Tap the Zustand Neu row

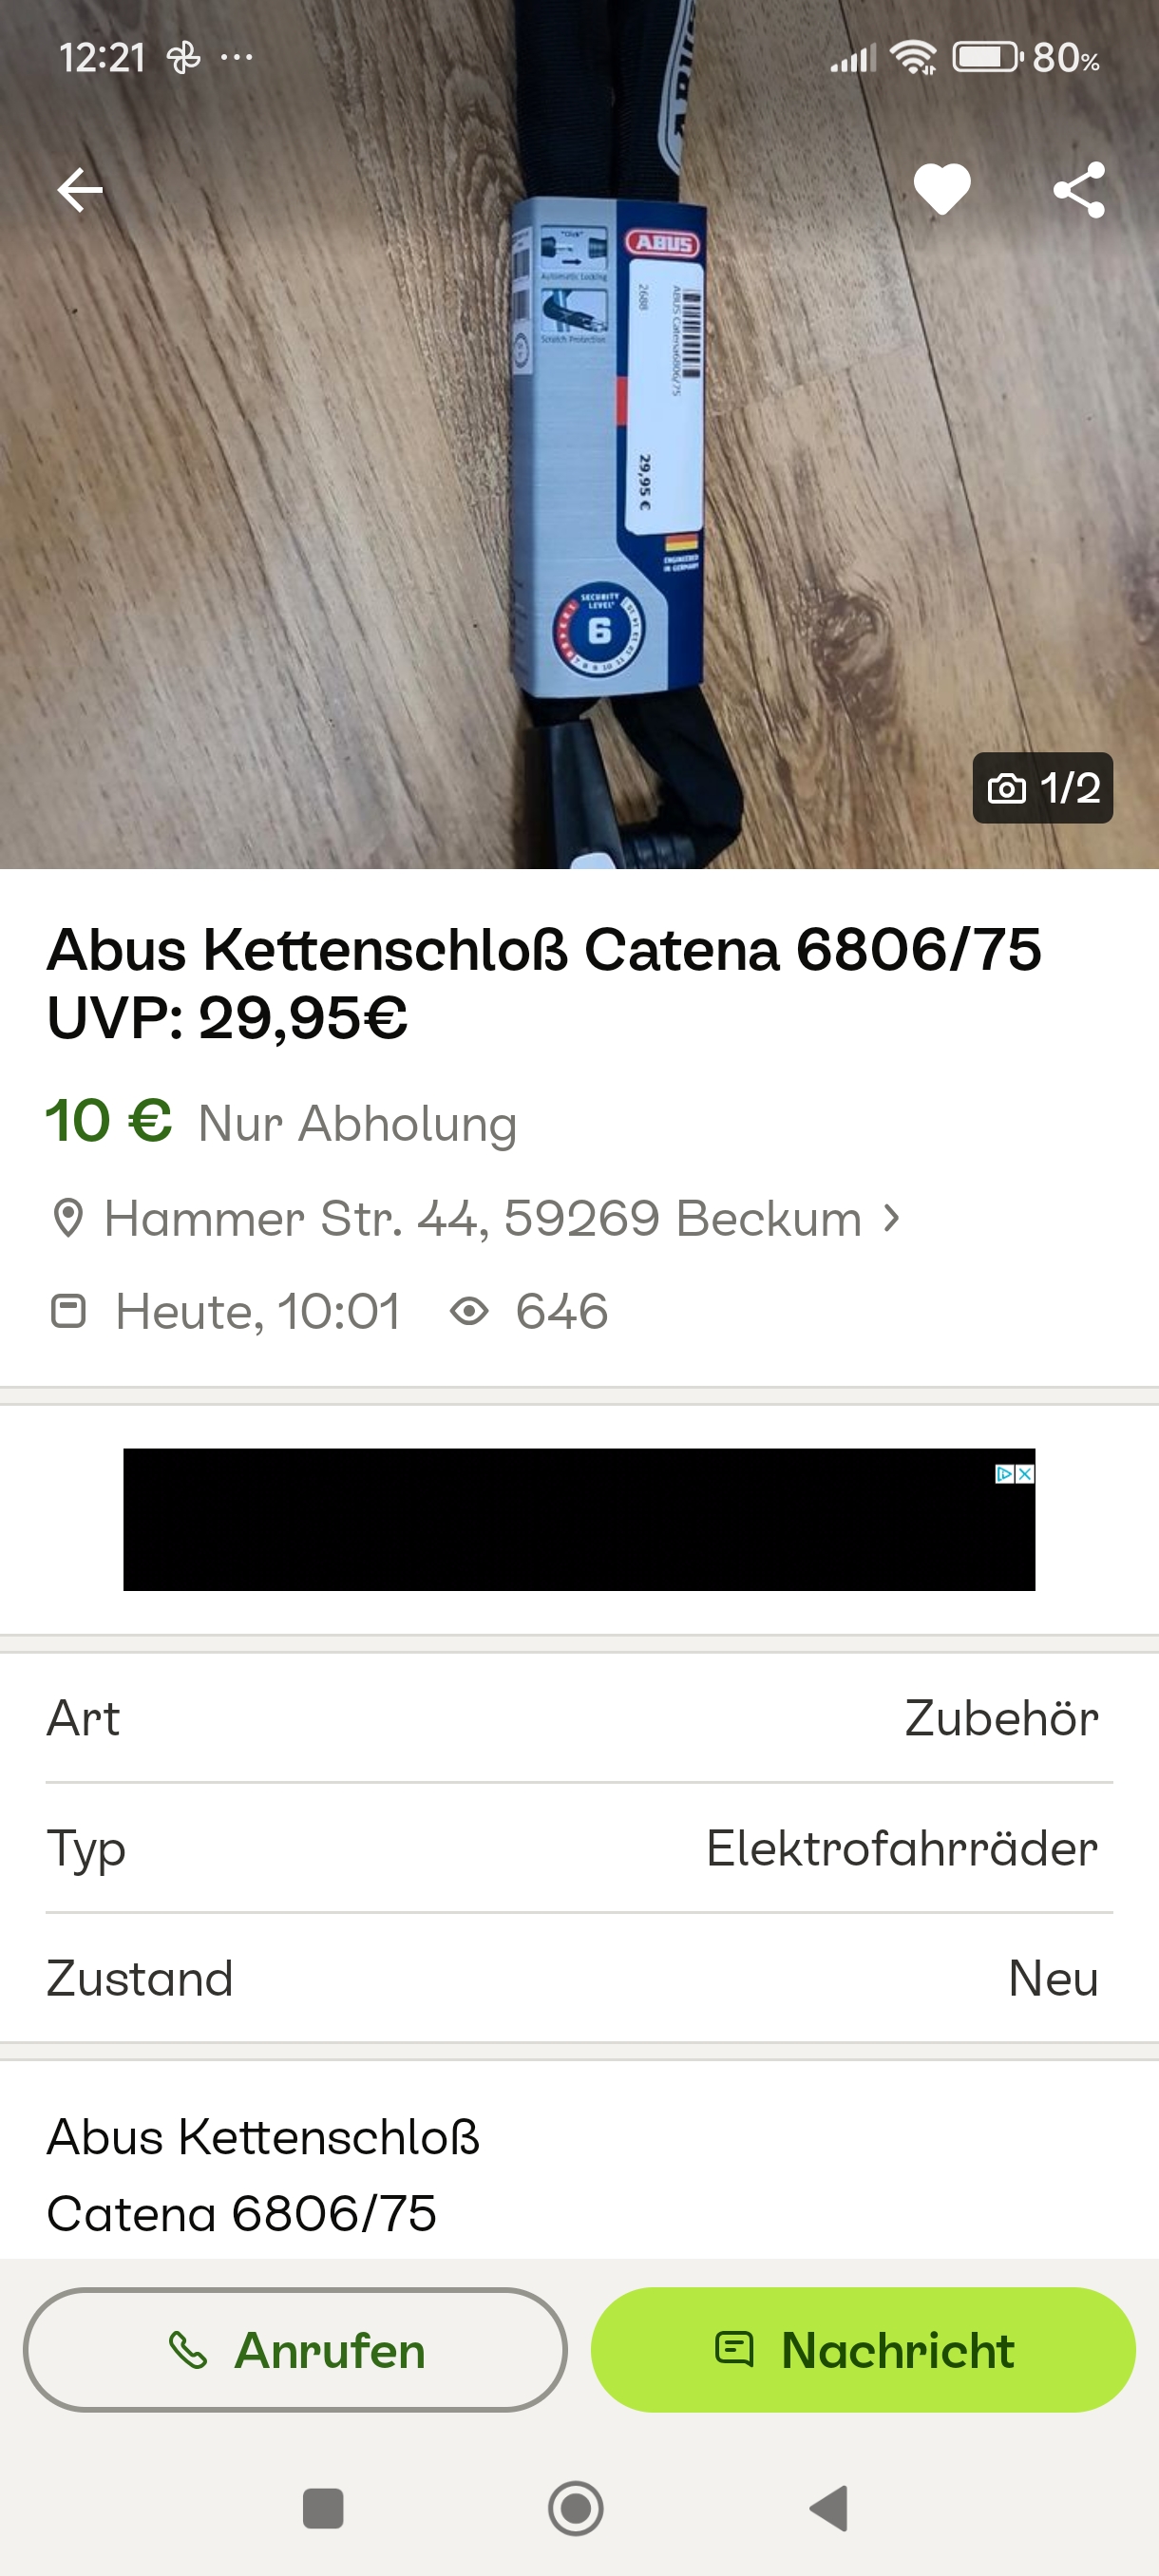click(579, 1978)
